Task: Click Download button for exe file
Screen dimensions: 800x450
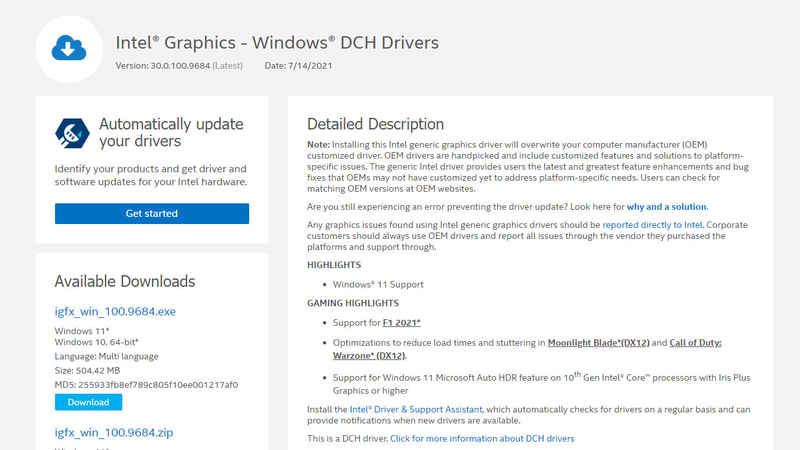Action: (88, 402)
